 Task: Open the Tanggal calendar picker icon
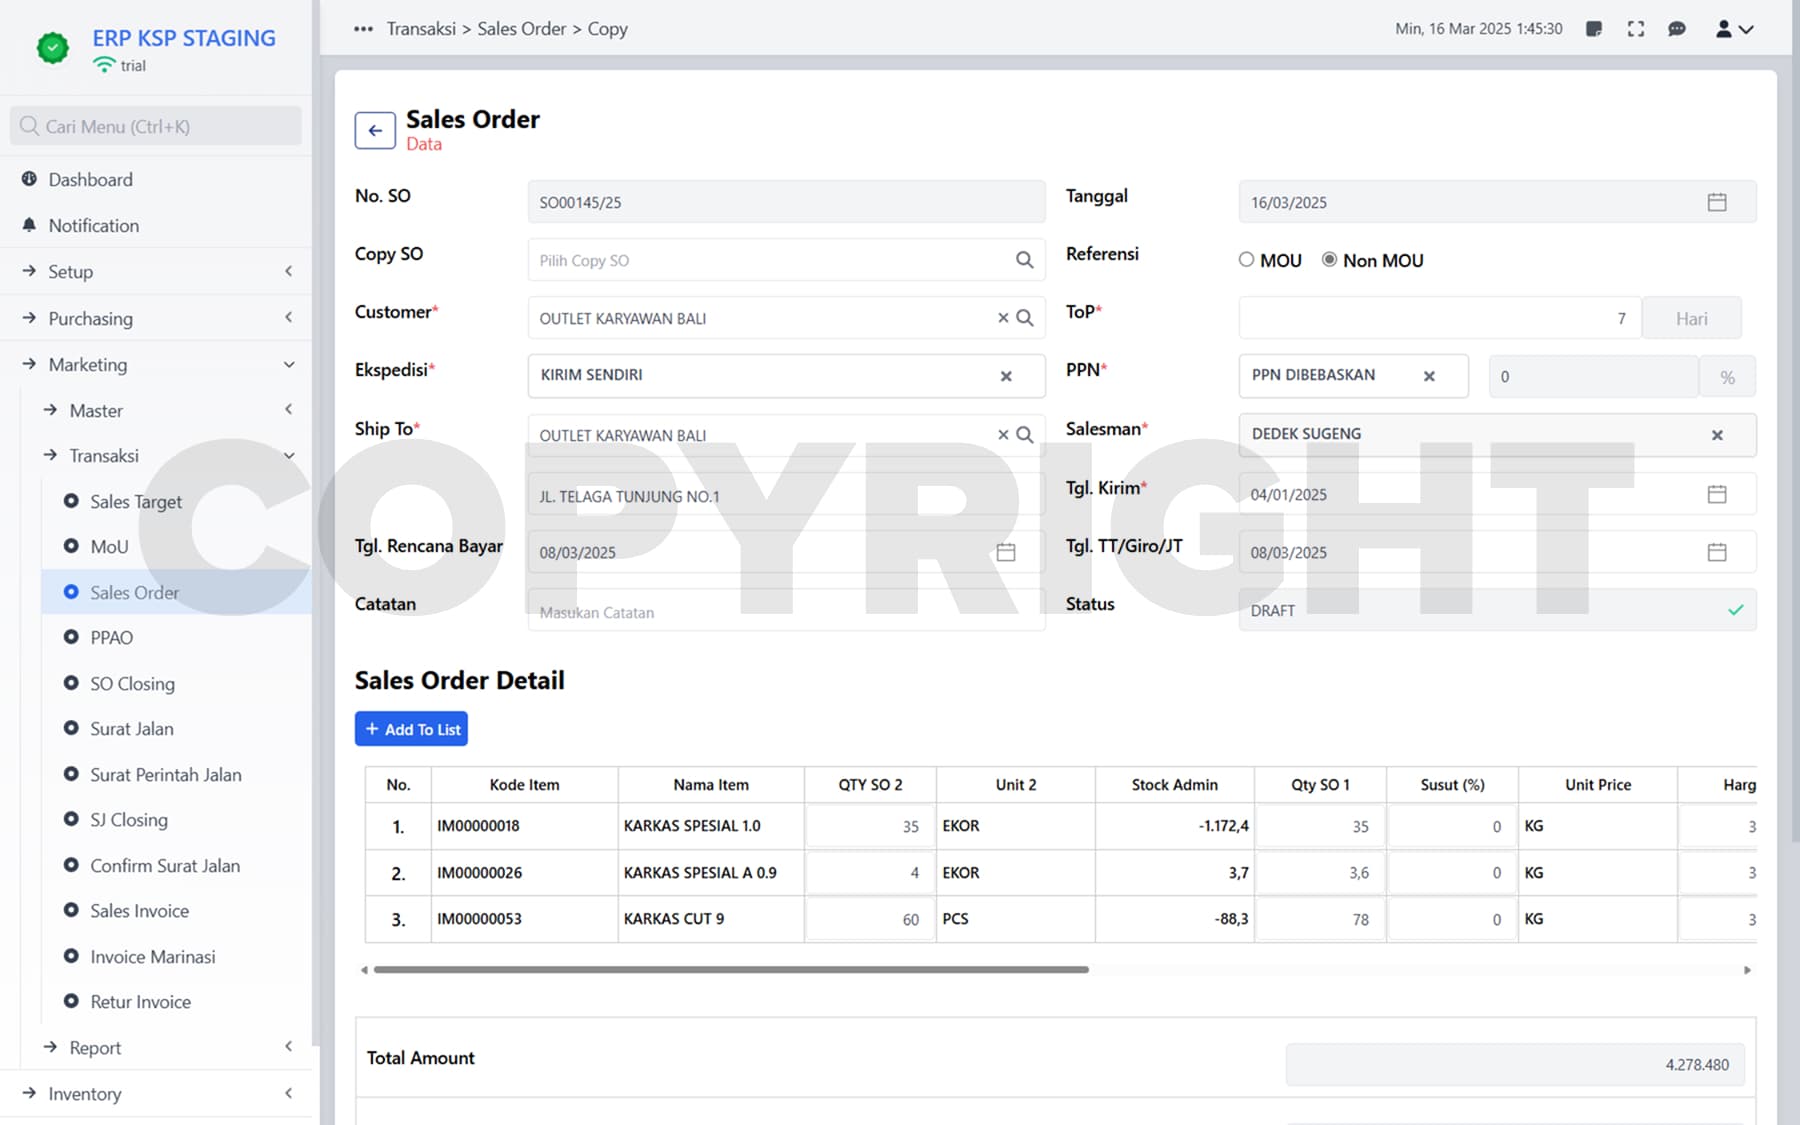[1716, 202]
